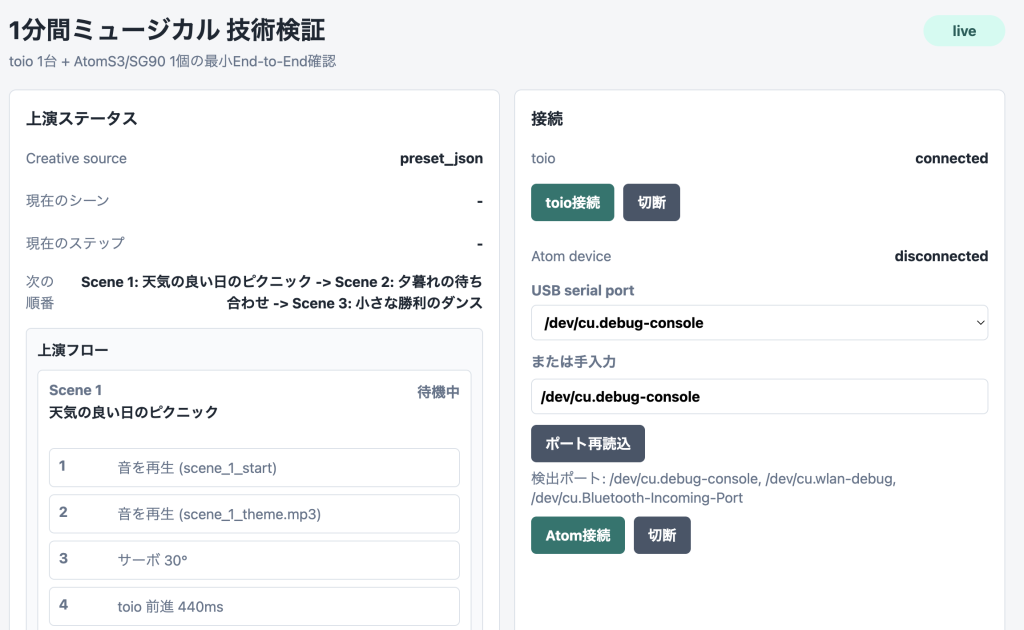Select step 4 toio 前進 440ms
The image size is (1024, 630).
coord(254,606)
